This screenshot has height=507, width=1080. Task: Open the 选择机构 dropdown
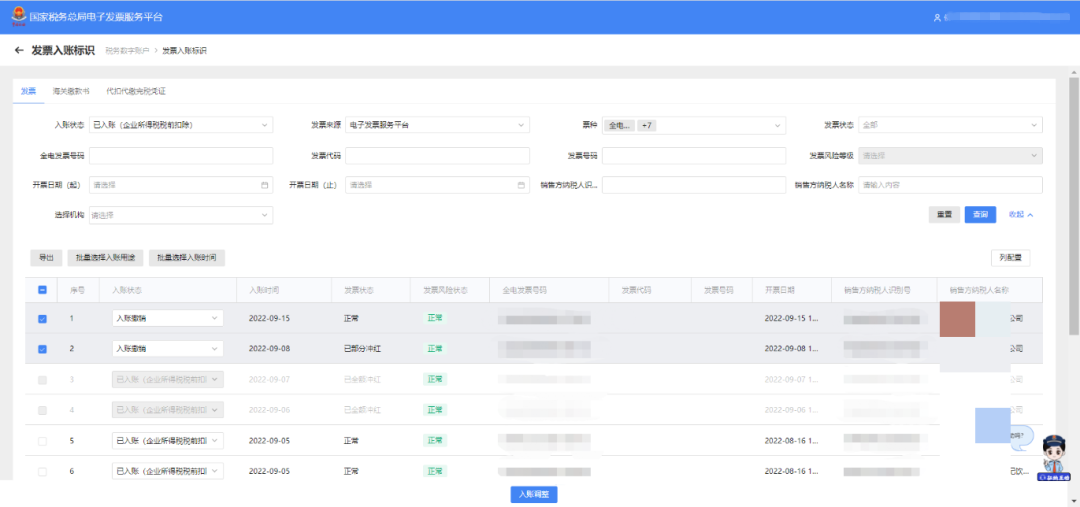(180, 215)
